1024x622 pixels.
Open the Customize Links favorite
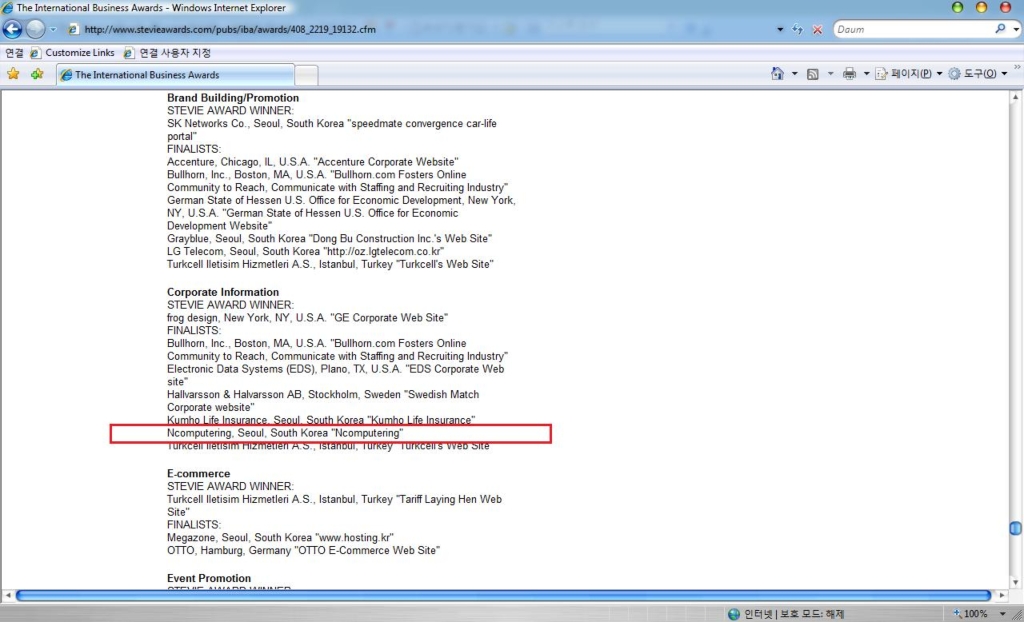(72, 53)
